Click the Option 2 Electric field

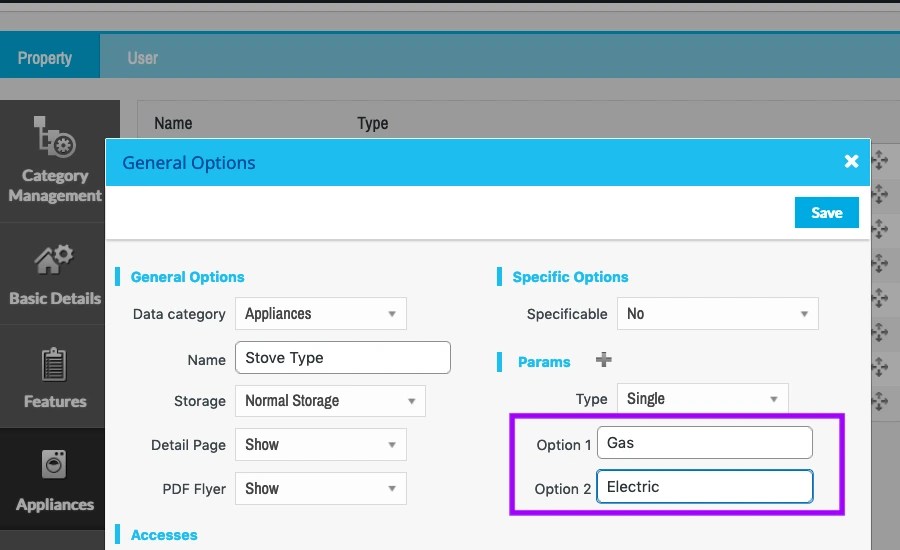click(x=704, y=488)
